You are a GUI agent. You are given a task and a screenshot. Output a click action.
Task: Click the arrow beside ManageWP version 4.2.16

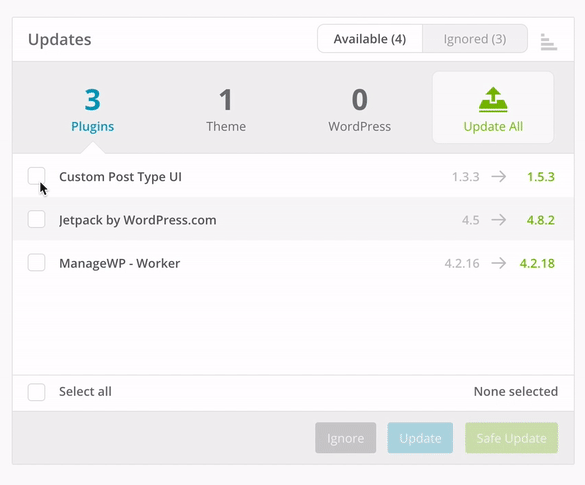pyautogui.click(x=498, y=263)
